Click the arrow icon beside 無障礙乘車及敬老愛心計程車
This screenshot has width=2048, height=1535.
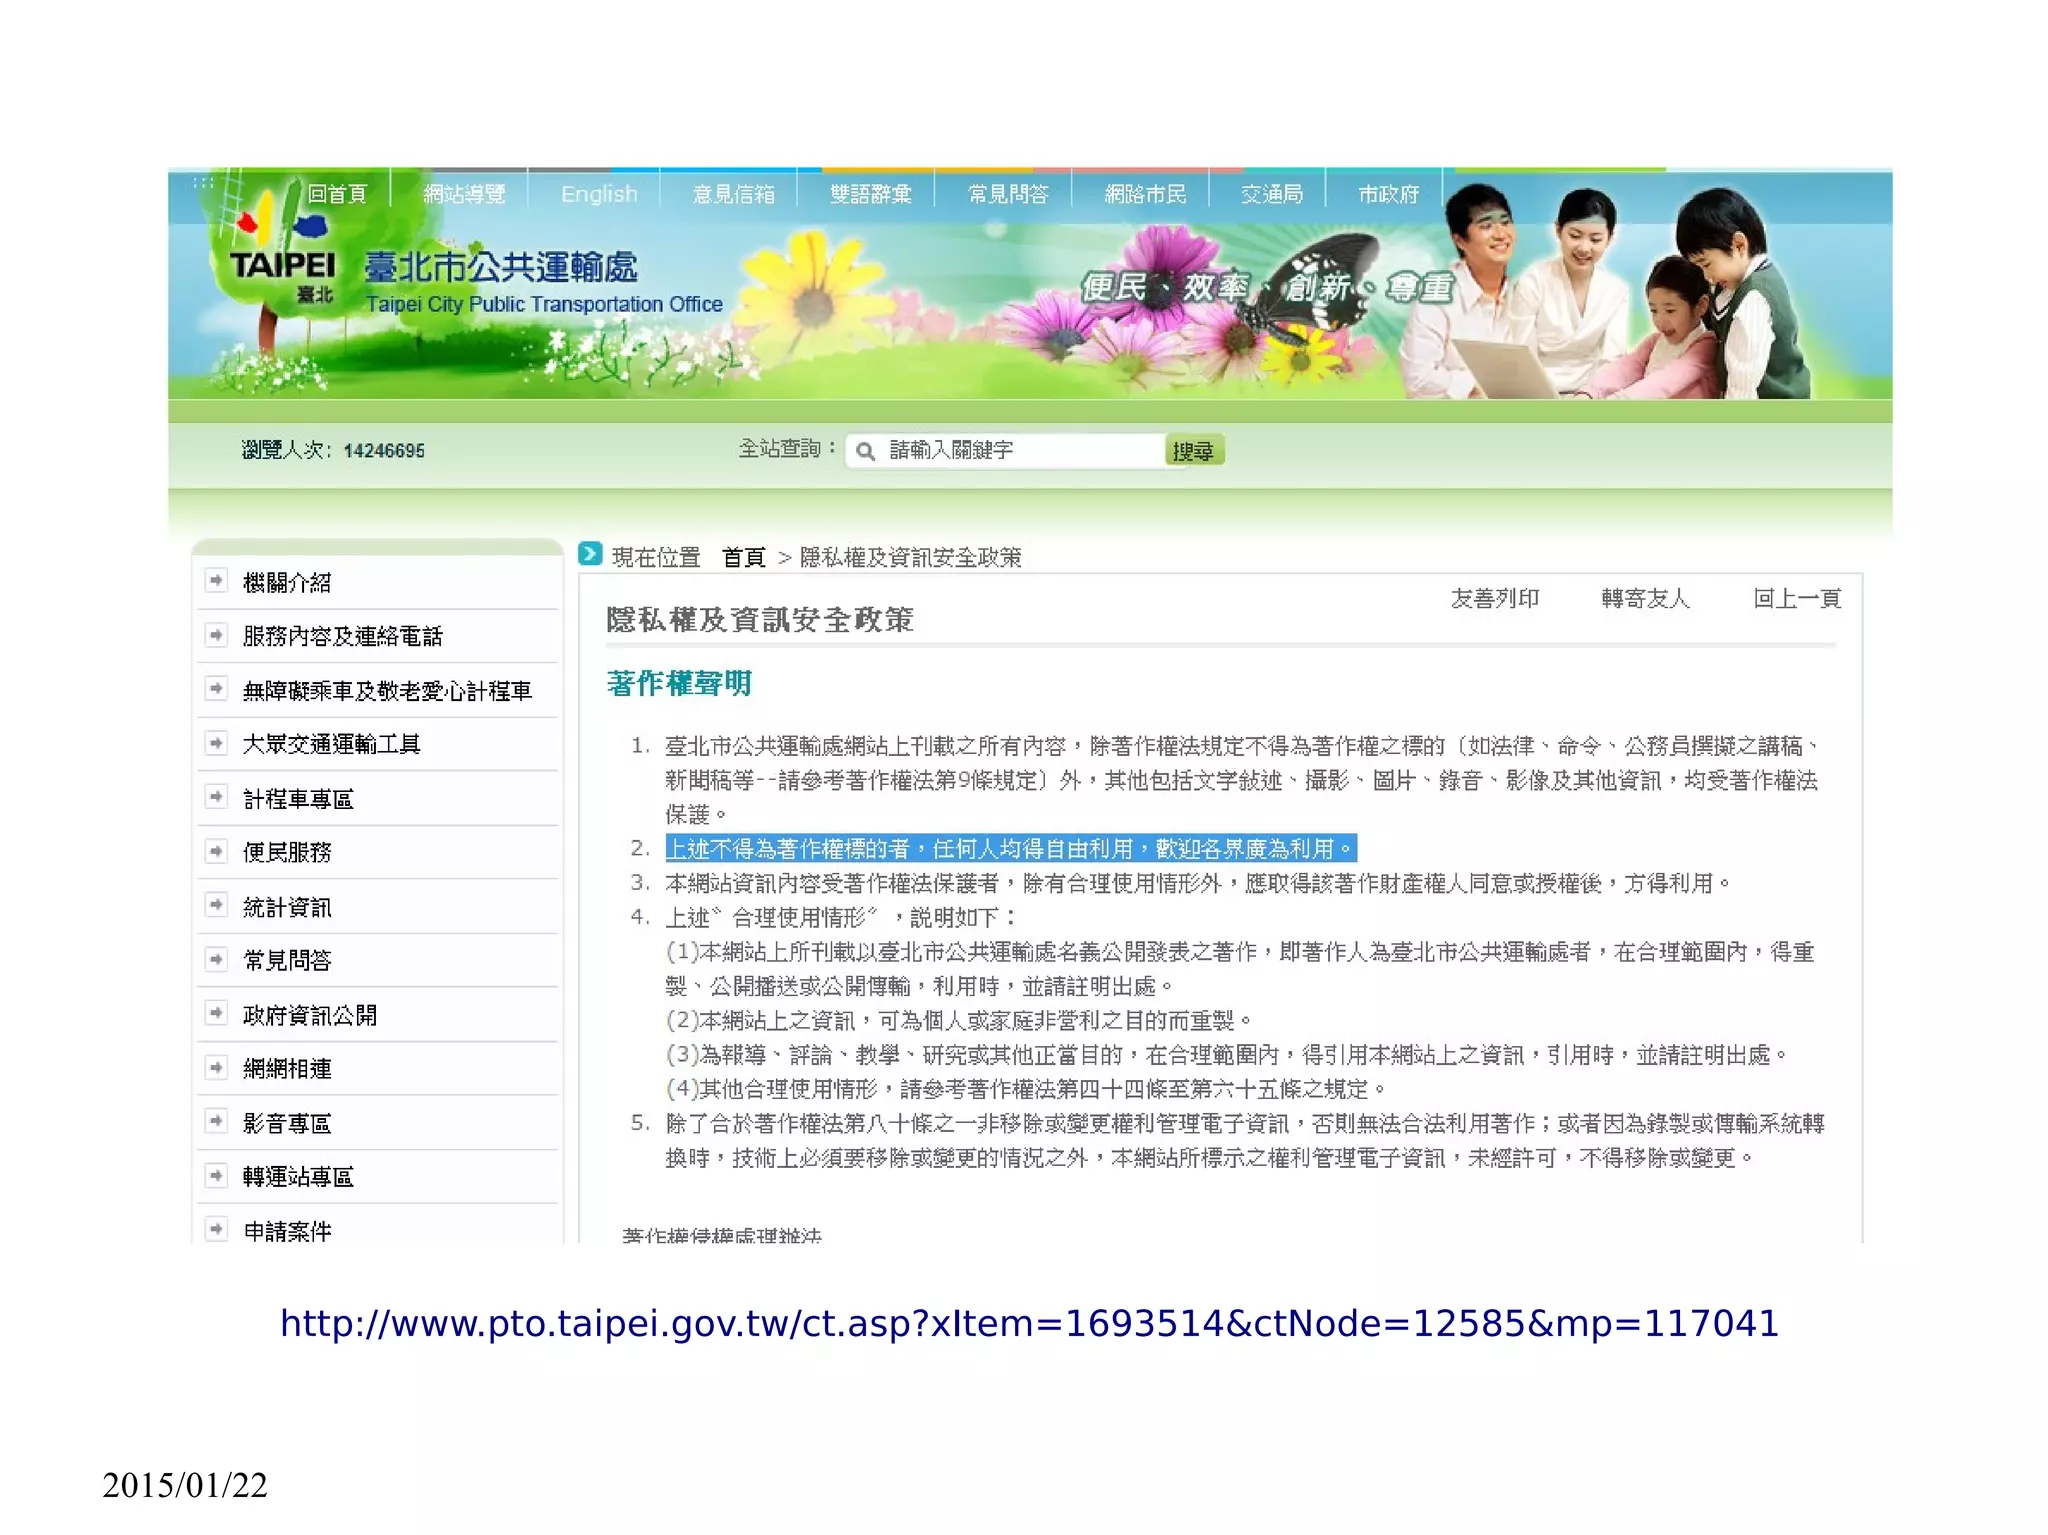[216, 689]
